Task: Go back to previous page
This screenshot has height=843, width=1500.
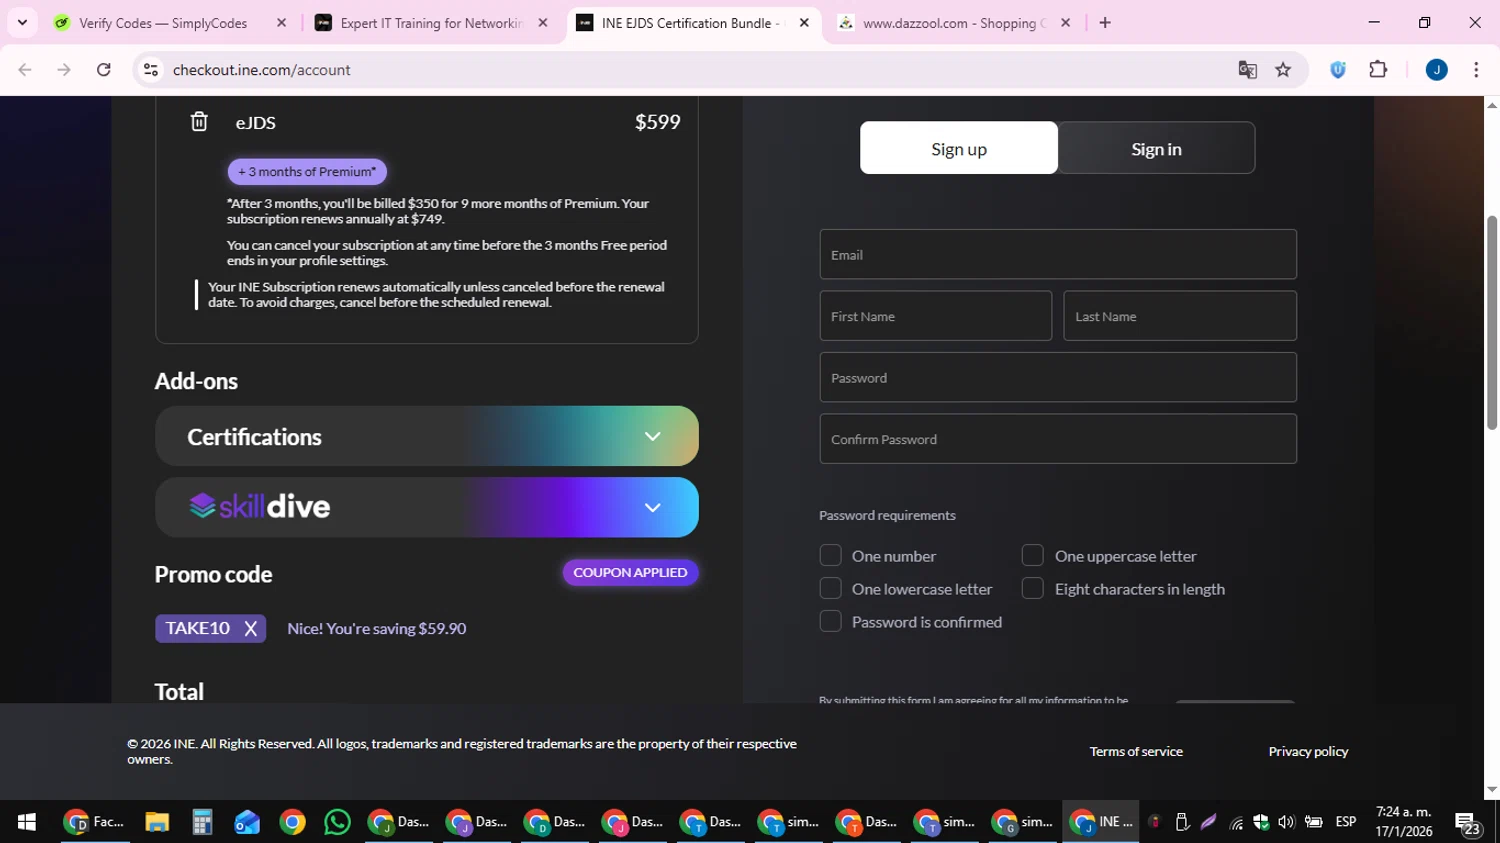Action: pyautogui.click(x=25, y=70)
